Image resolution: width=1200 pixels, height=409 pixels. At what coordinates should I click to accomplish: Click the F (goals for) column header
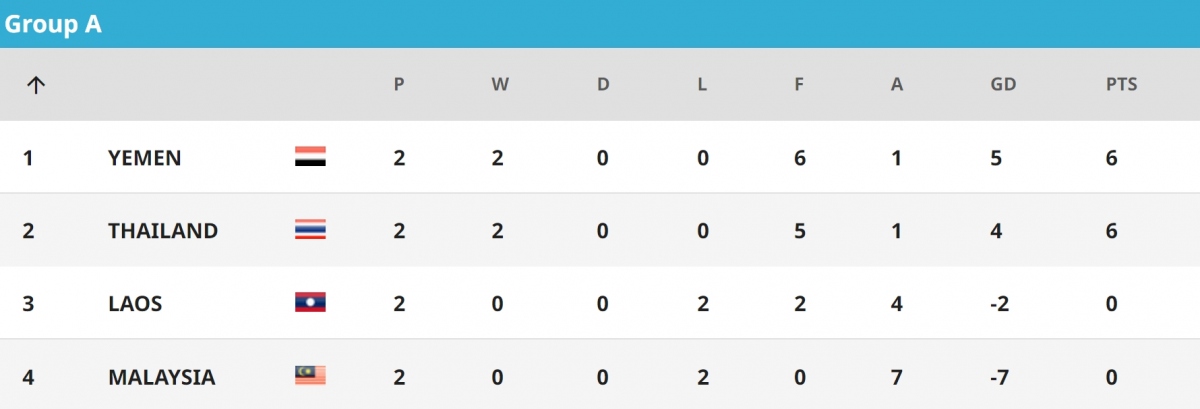pos(799,85)
